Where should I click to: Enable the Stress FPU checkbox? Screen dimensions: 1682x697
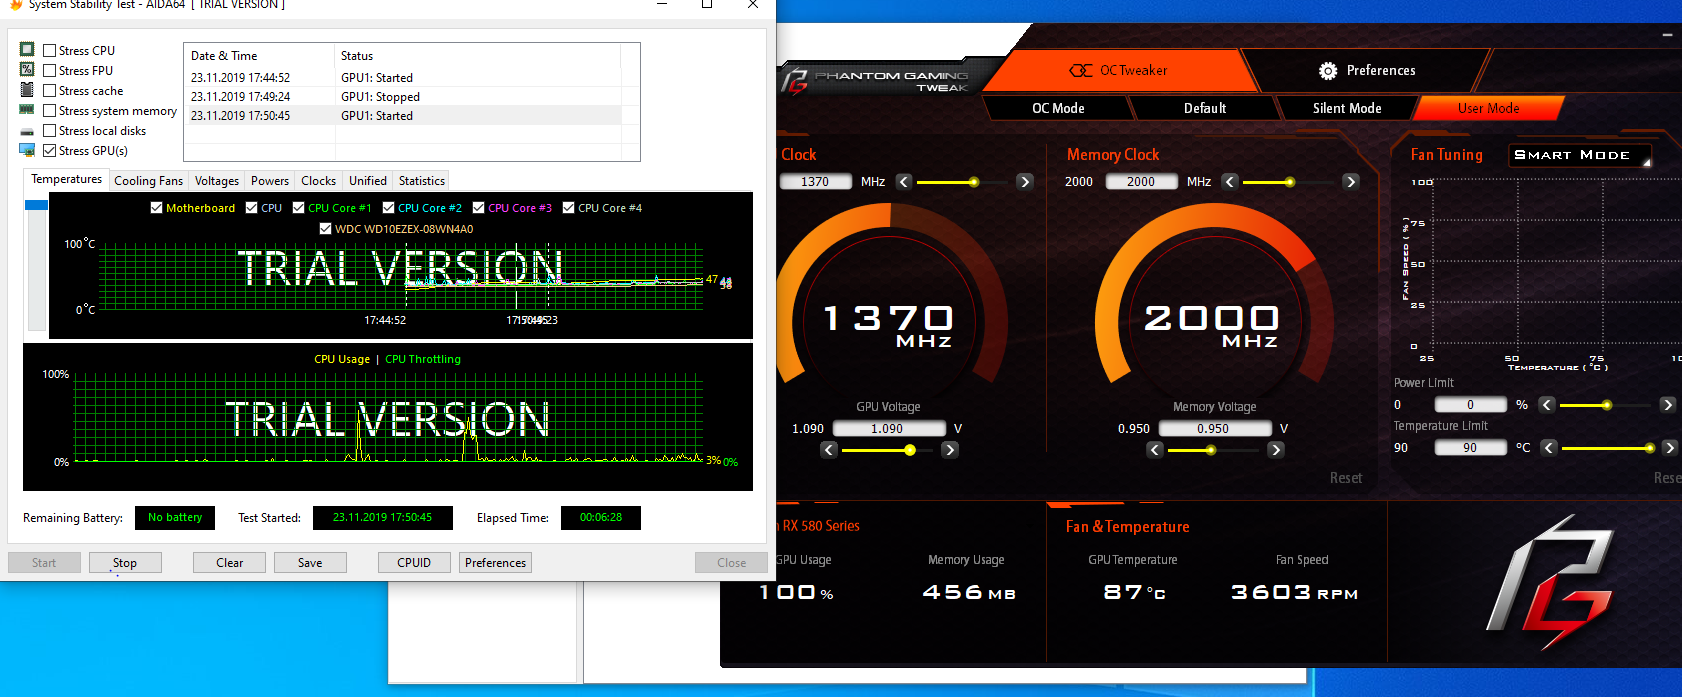(x=49, y=70)
